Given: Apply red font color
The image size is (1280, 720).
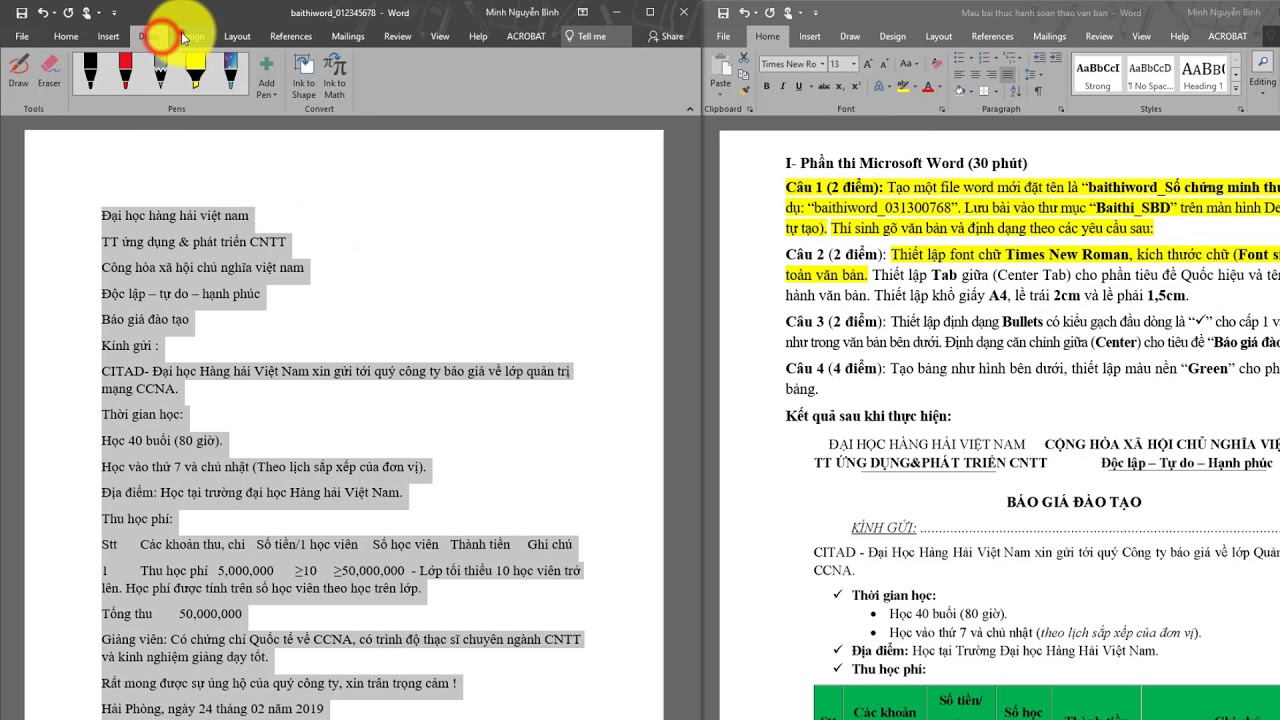Looking at the screenshot, I should point(927,86).
